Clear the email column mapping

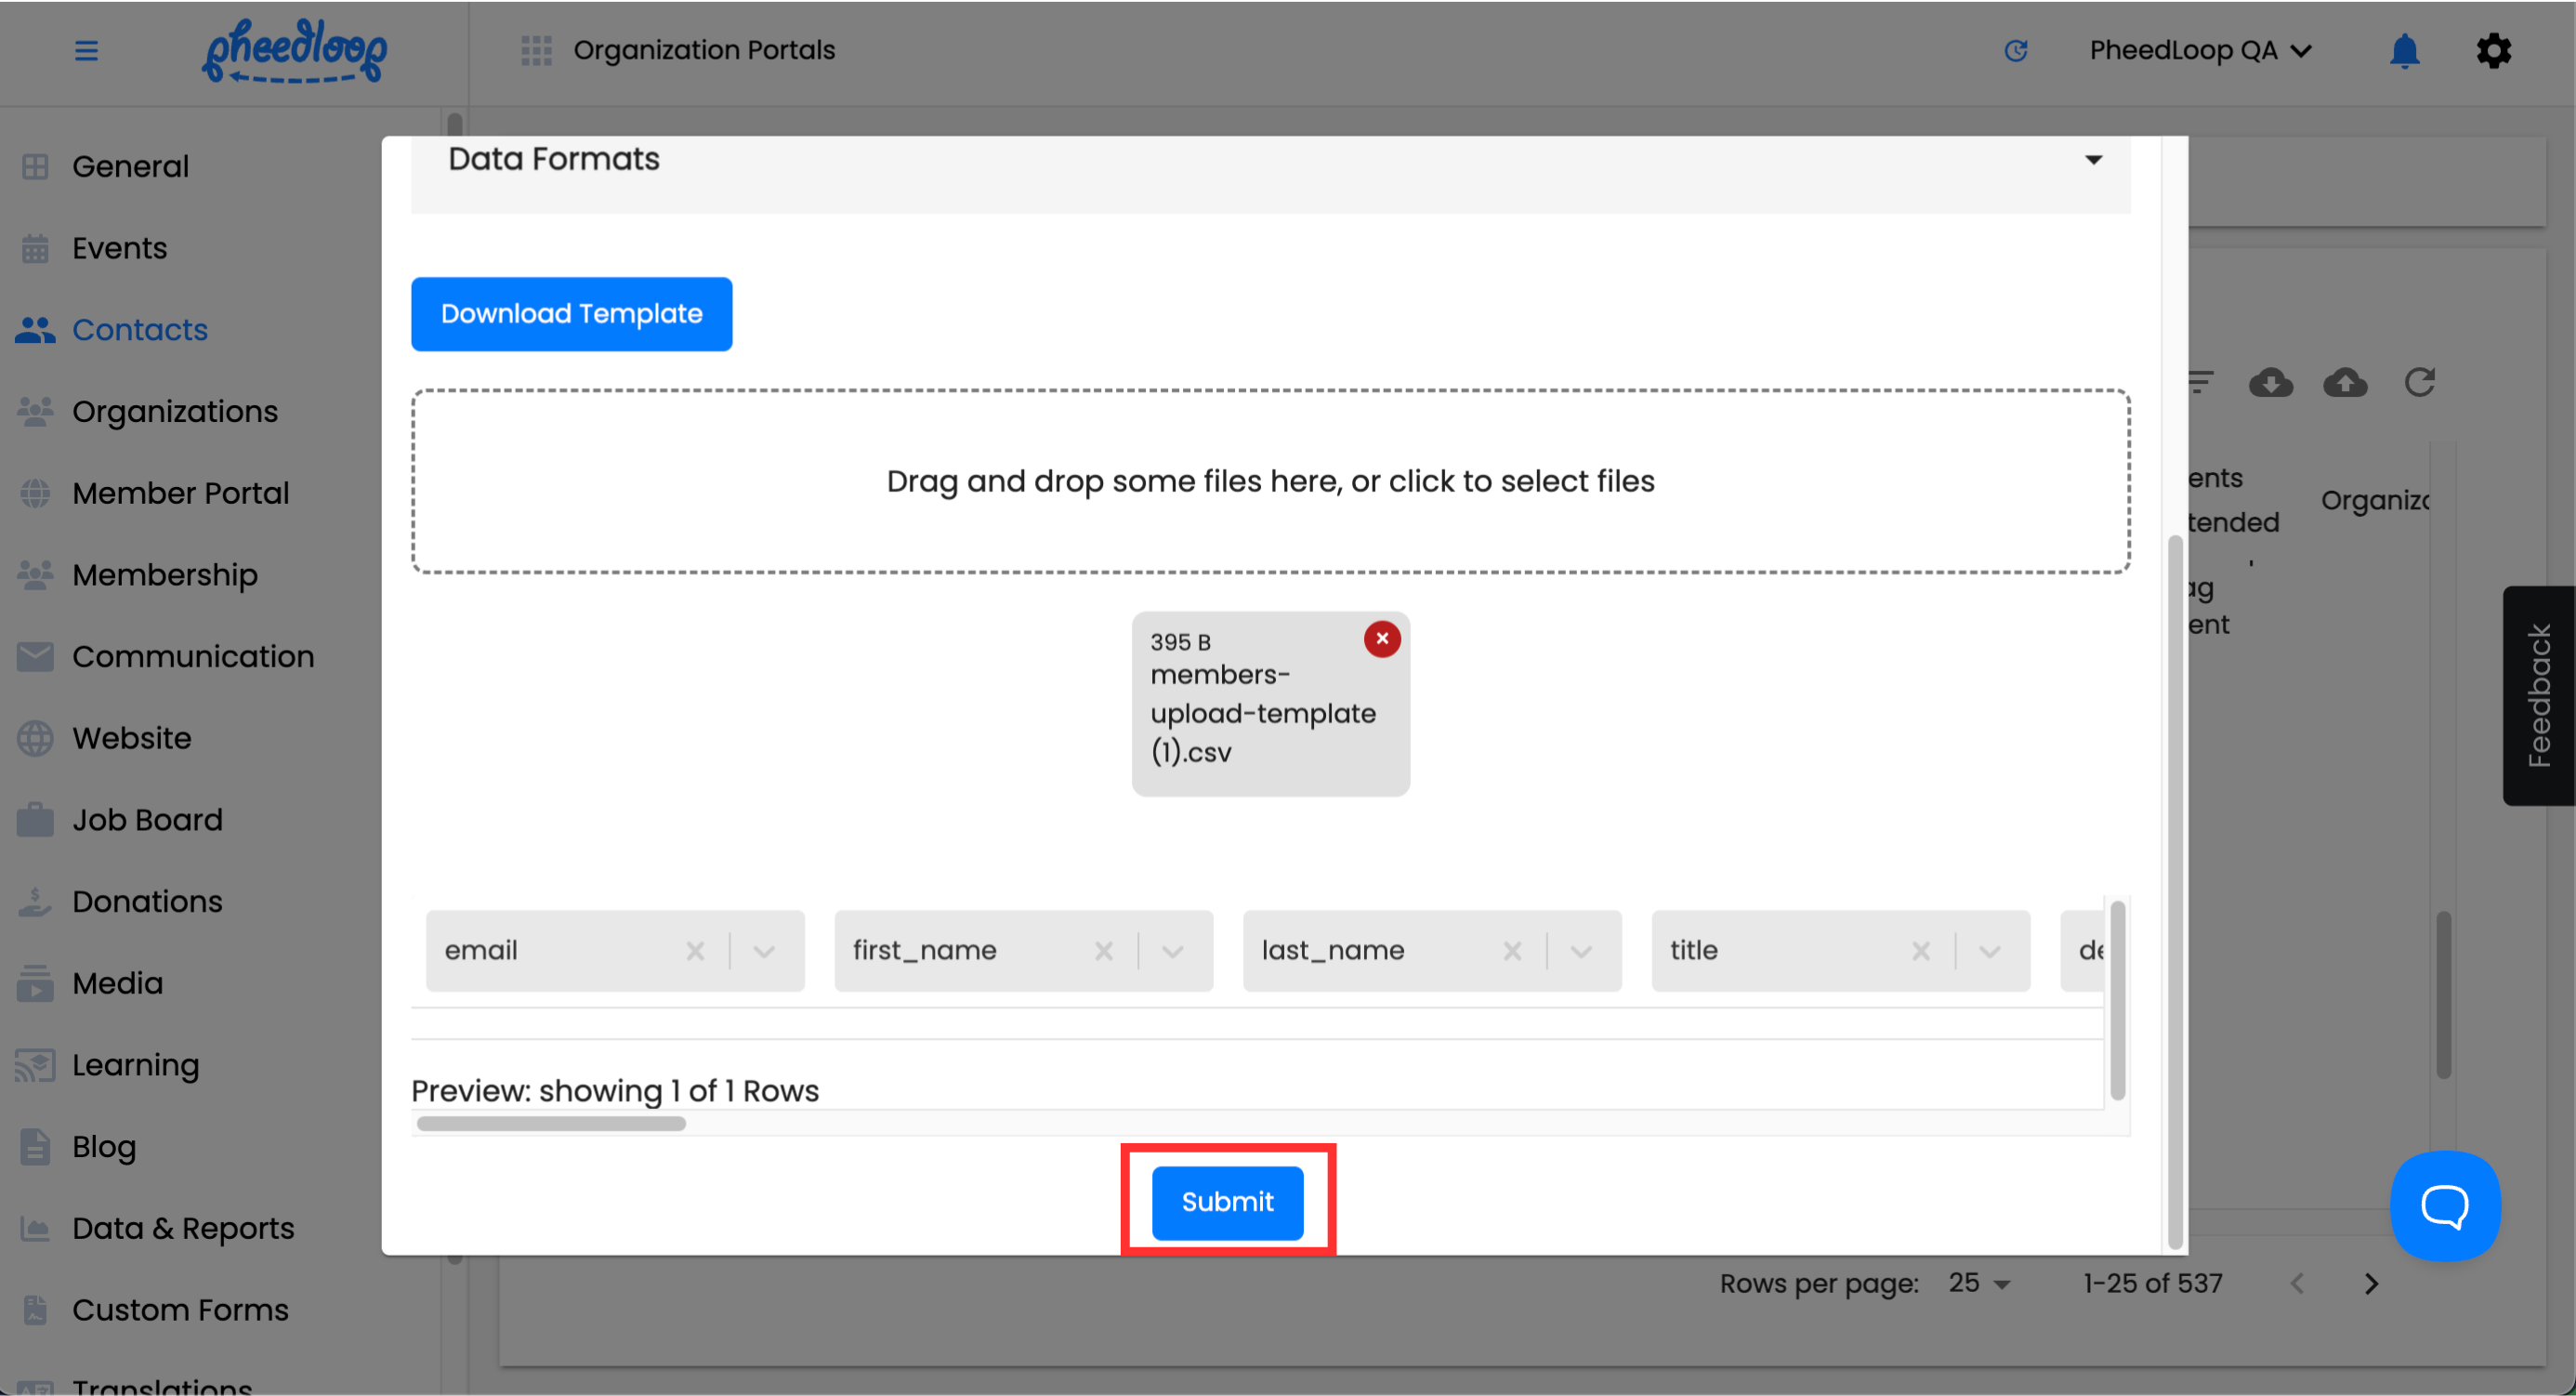[695, 951]
